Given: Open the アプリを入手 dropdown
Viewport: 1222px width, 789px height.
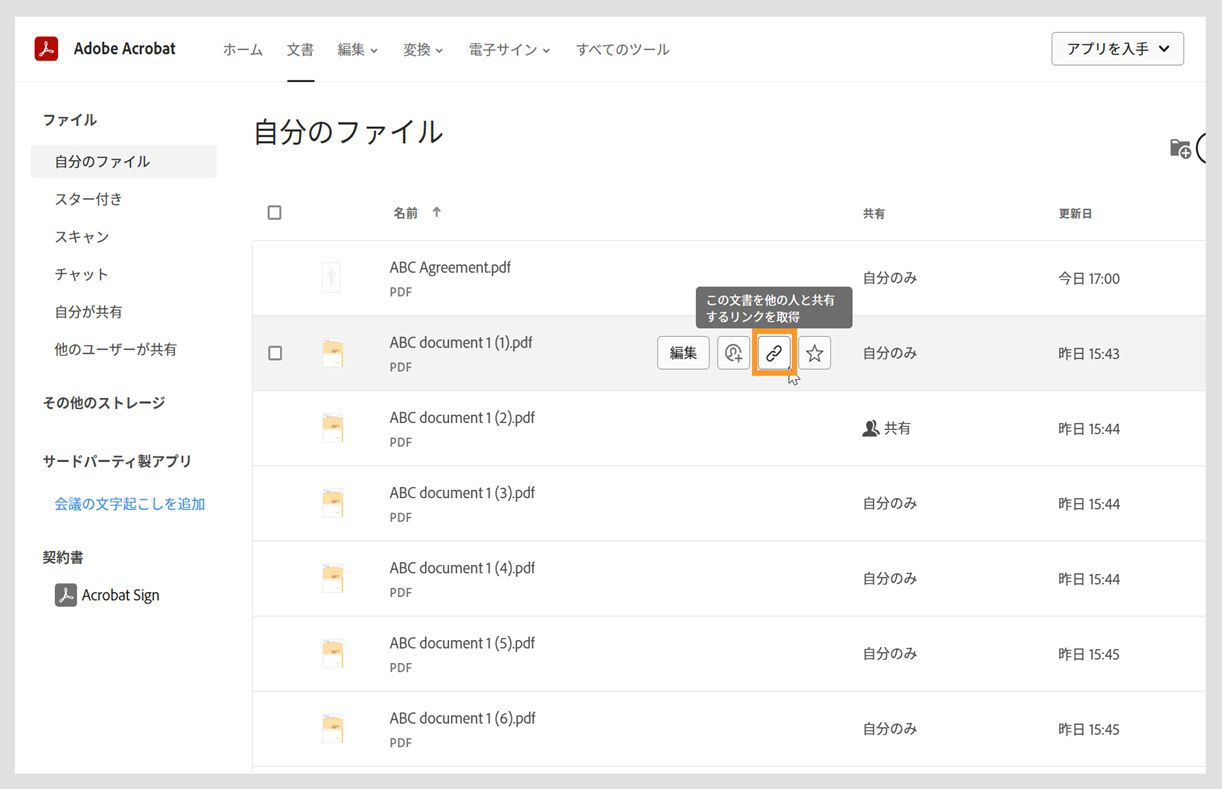Looking at the screenshot, I should pyautogui.click(x=1117, y=48).
